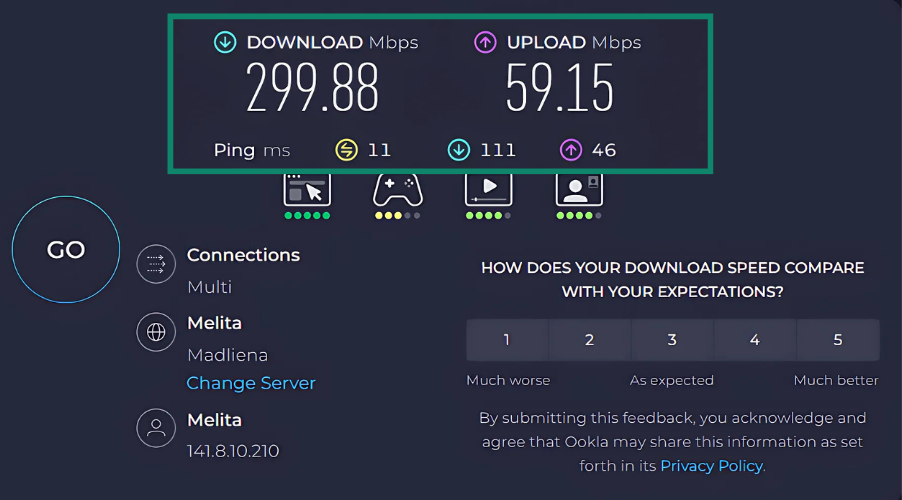The height and width of the screenshot is (500, 902).
Task: Click the user profile icon near IP address
Action: [x=156, y=429]
